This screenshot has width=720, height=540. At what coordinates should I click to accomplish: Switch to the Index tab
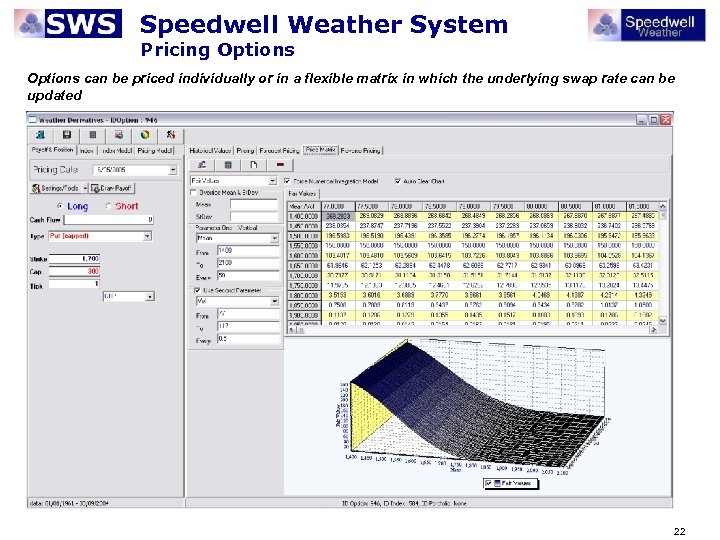86,151
